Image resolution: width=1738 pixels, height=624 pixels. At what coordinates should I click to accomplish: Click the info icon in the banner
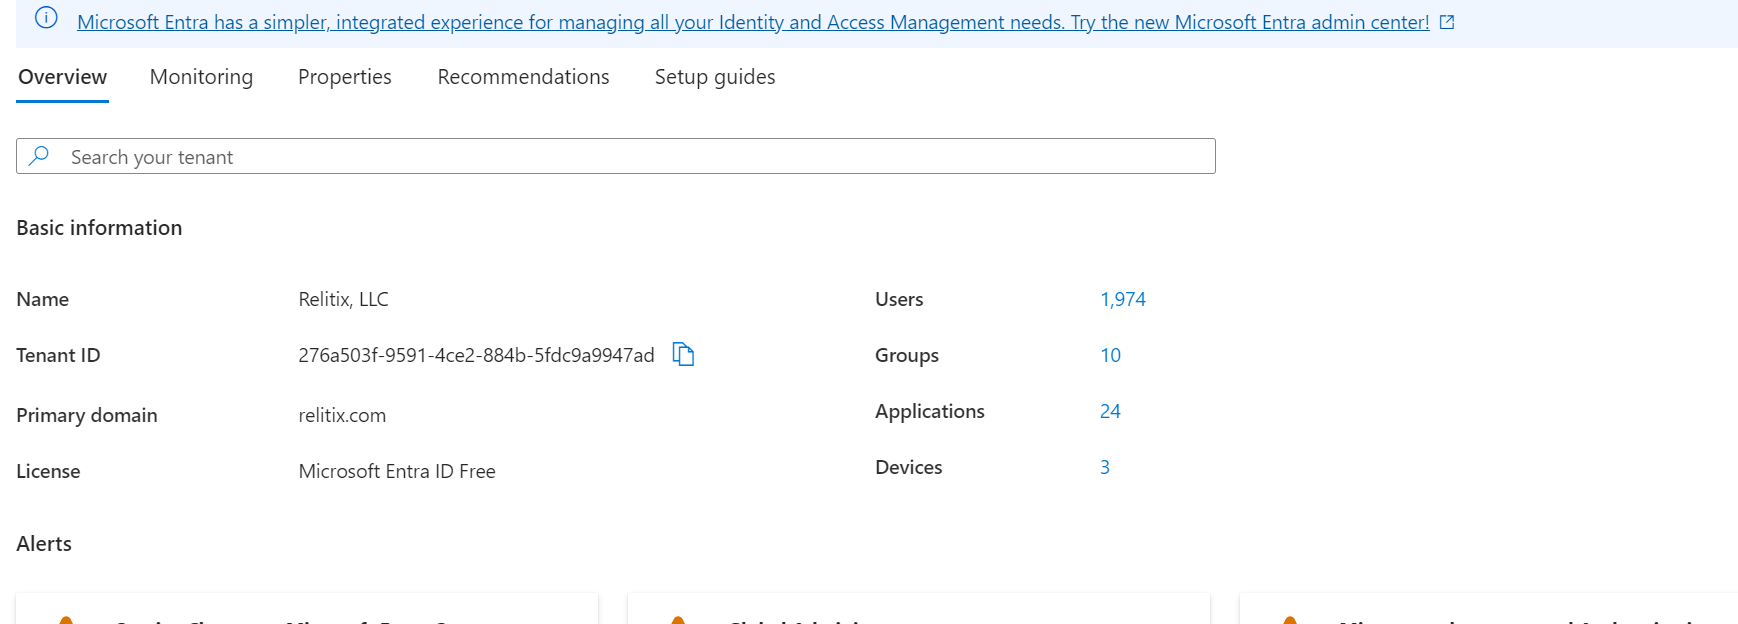click(x=46, y=18)
